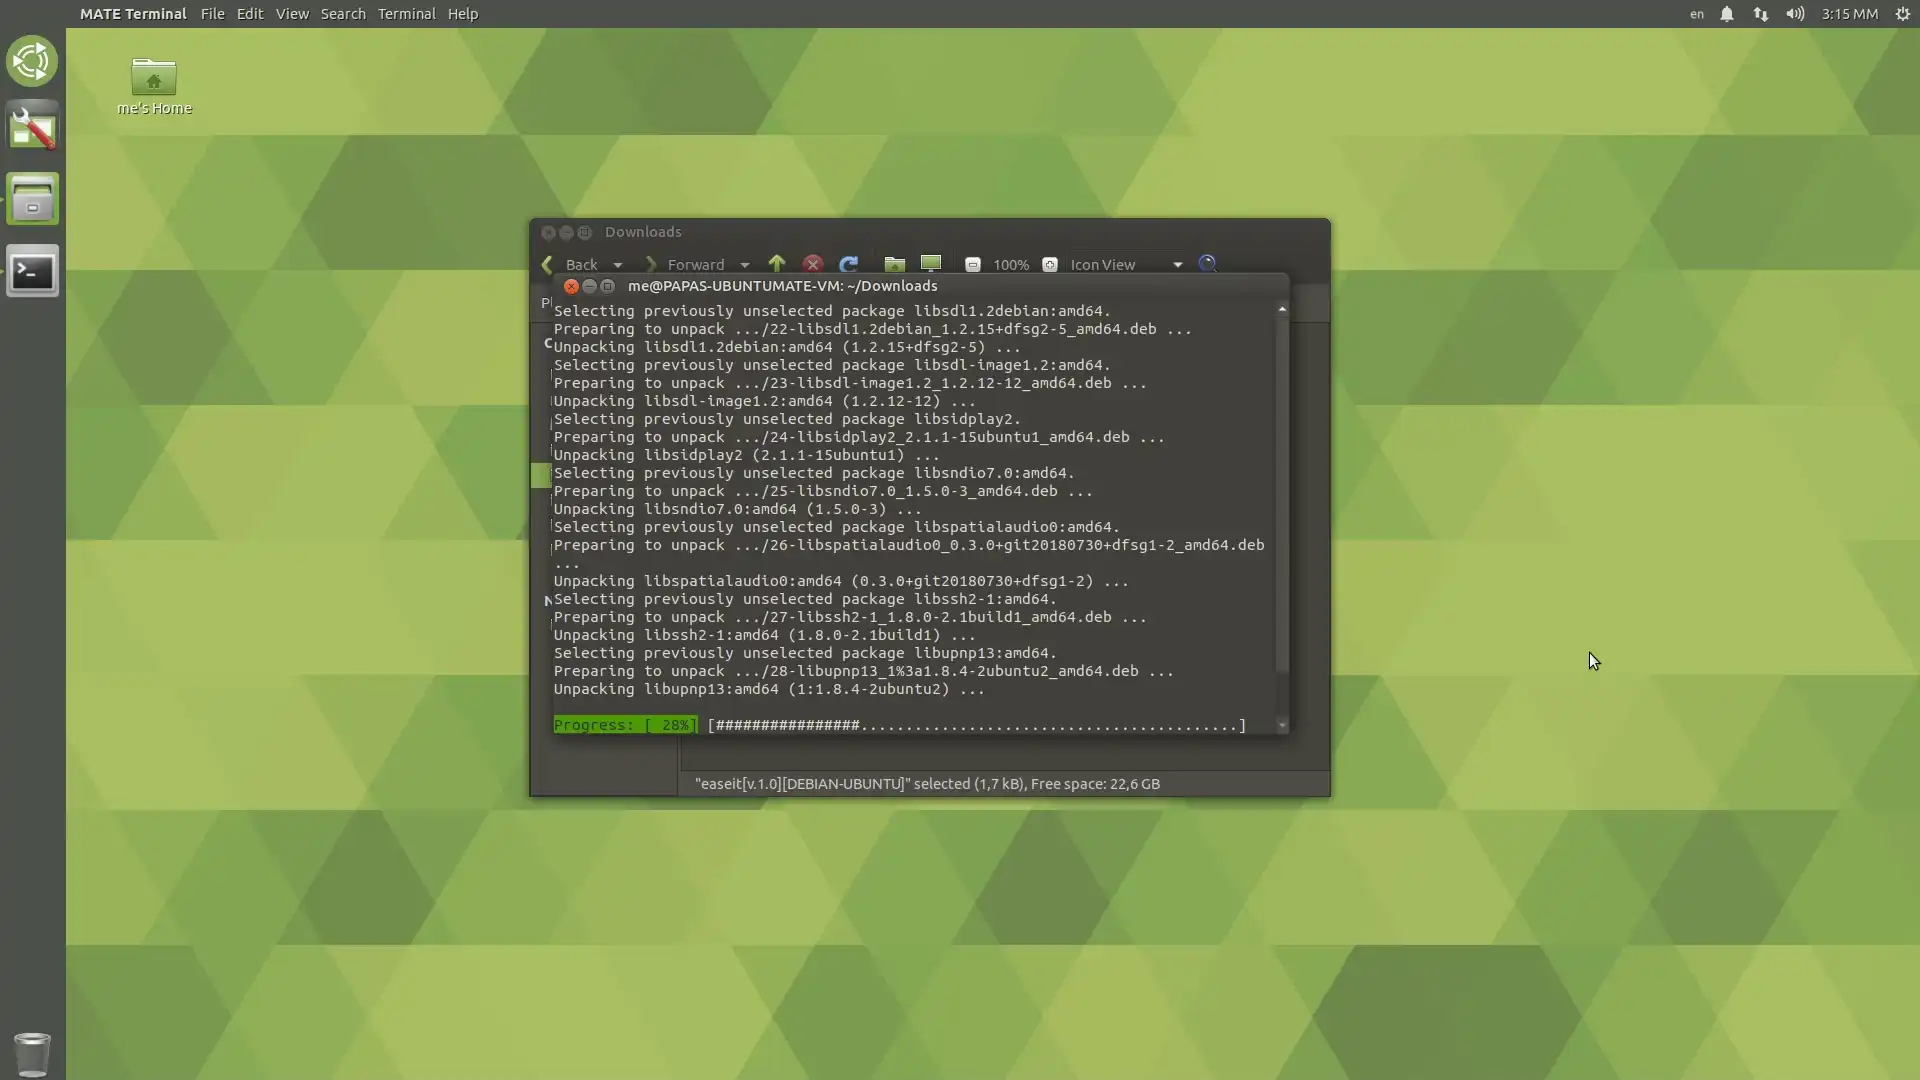The image size is (1920, 1080).
Task: Open the Edit menu
Action: 250,14
